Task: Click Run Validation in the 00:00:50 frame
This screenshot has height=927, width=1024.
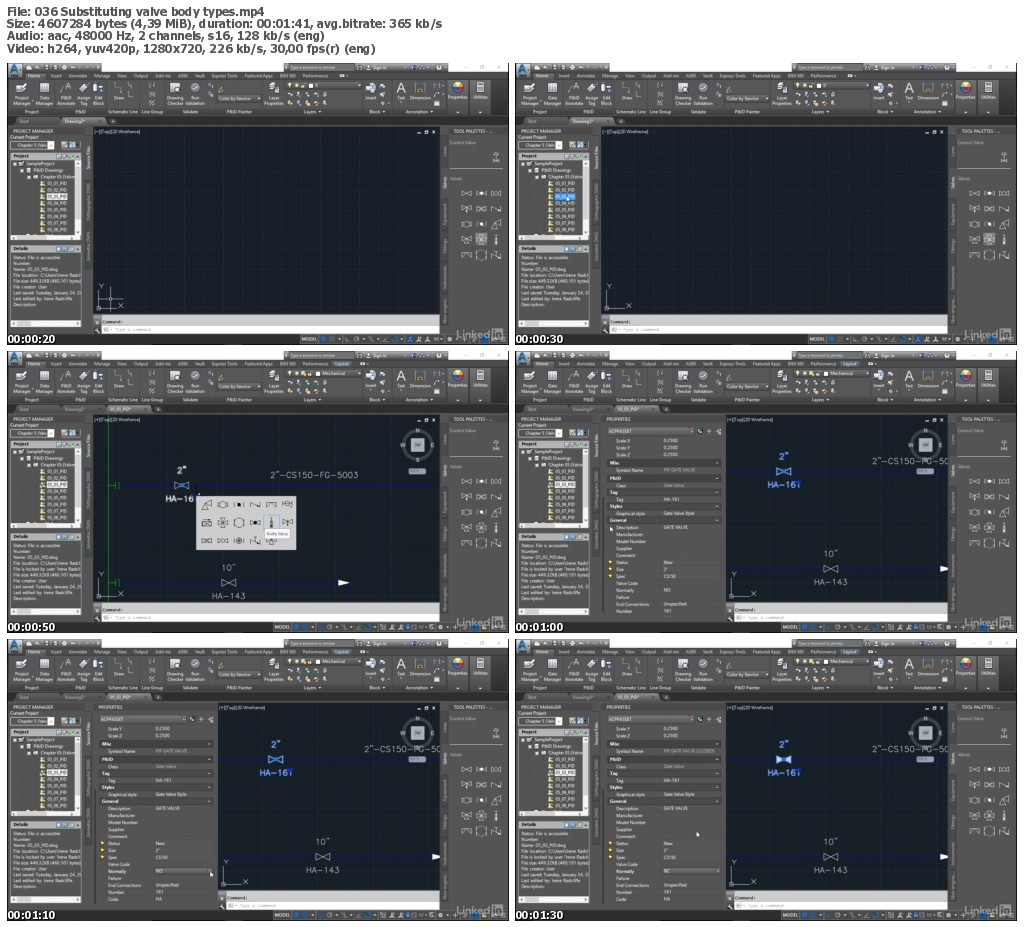Action: coord(195,381)
